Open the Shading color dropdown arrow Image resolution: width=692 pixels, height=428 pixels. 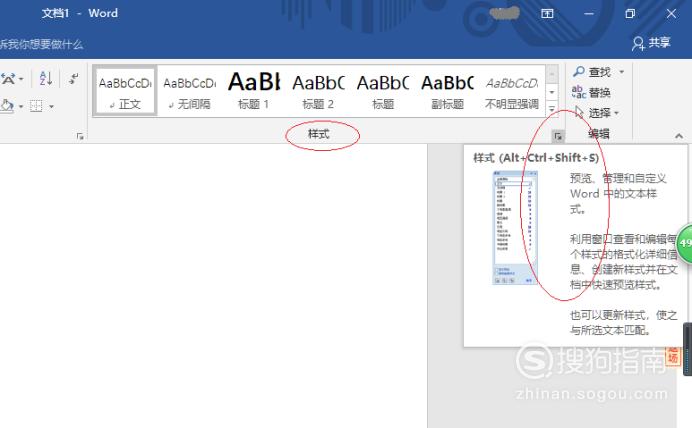[20, 107]
